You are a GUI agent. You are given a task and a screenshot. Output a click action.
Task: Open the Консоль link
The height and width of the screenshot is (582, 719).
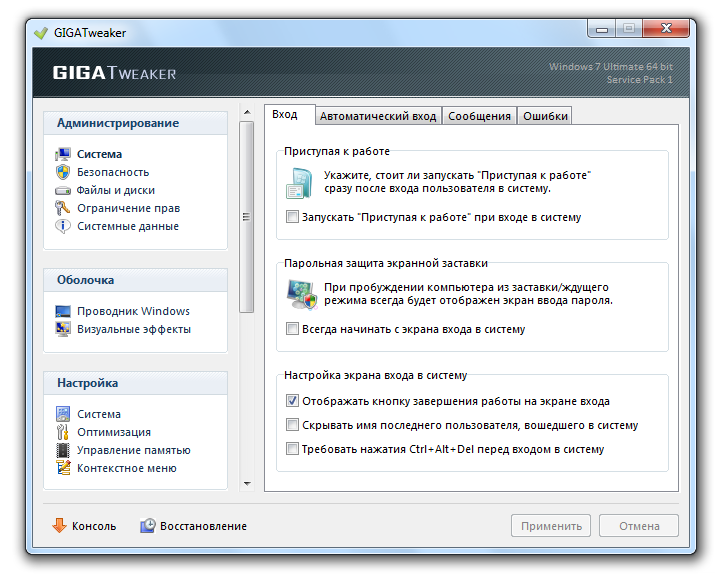click(x=84, y=526)
